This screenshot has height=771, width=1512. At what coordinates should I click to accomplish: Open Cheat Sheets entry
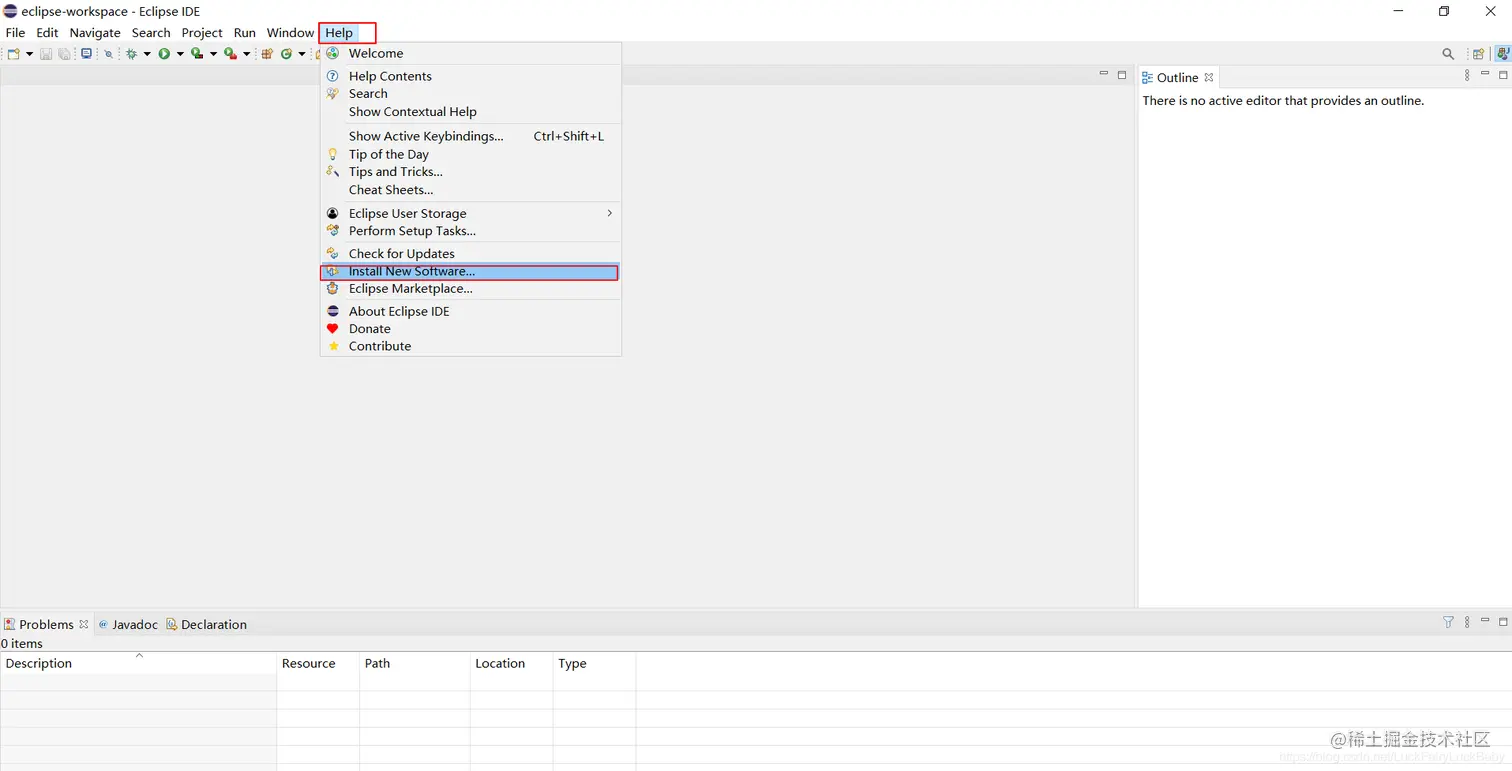coord(471,190)
